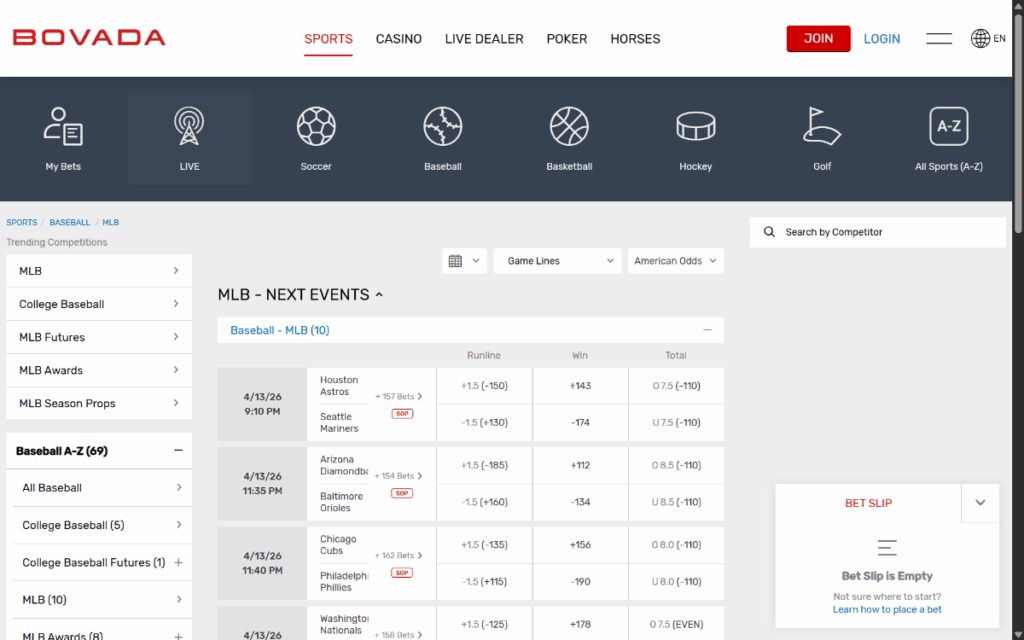Click BASEBALL breadcrumb link
Viewport: 1024px width, 640px height.
70,223
